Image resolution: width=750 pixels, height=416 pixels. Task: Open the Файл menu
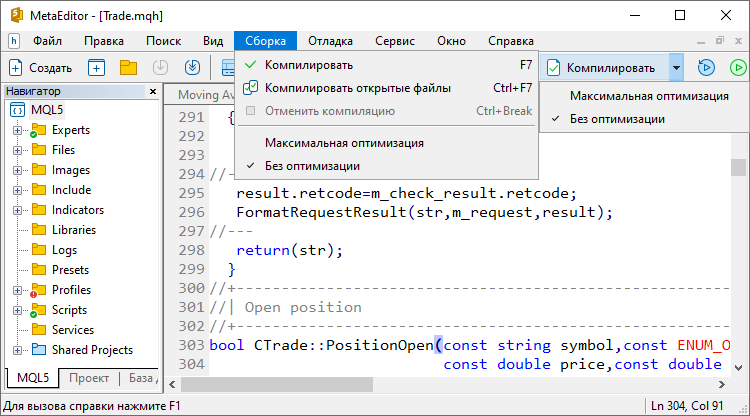(47, 41)
